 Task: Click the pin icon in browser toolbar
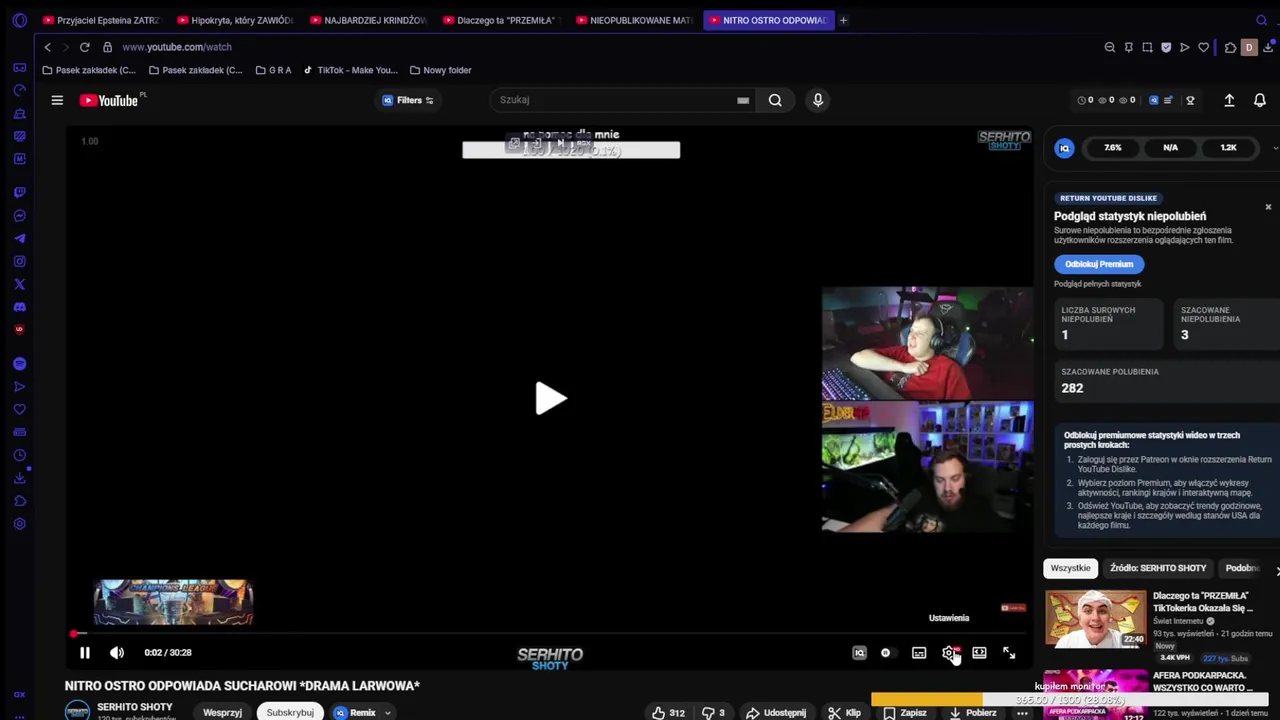(1129, 47)
